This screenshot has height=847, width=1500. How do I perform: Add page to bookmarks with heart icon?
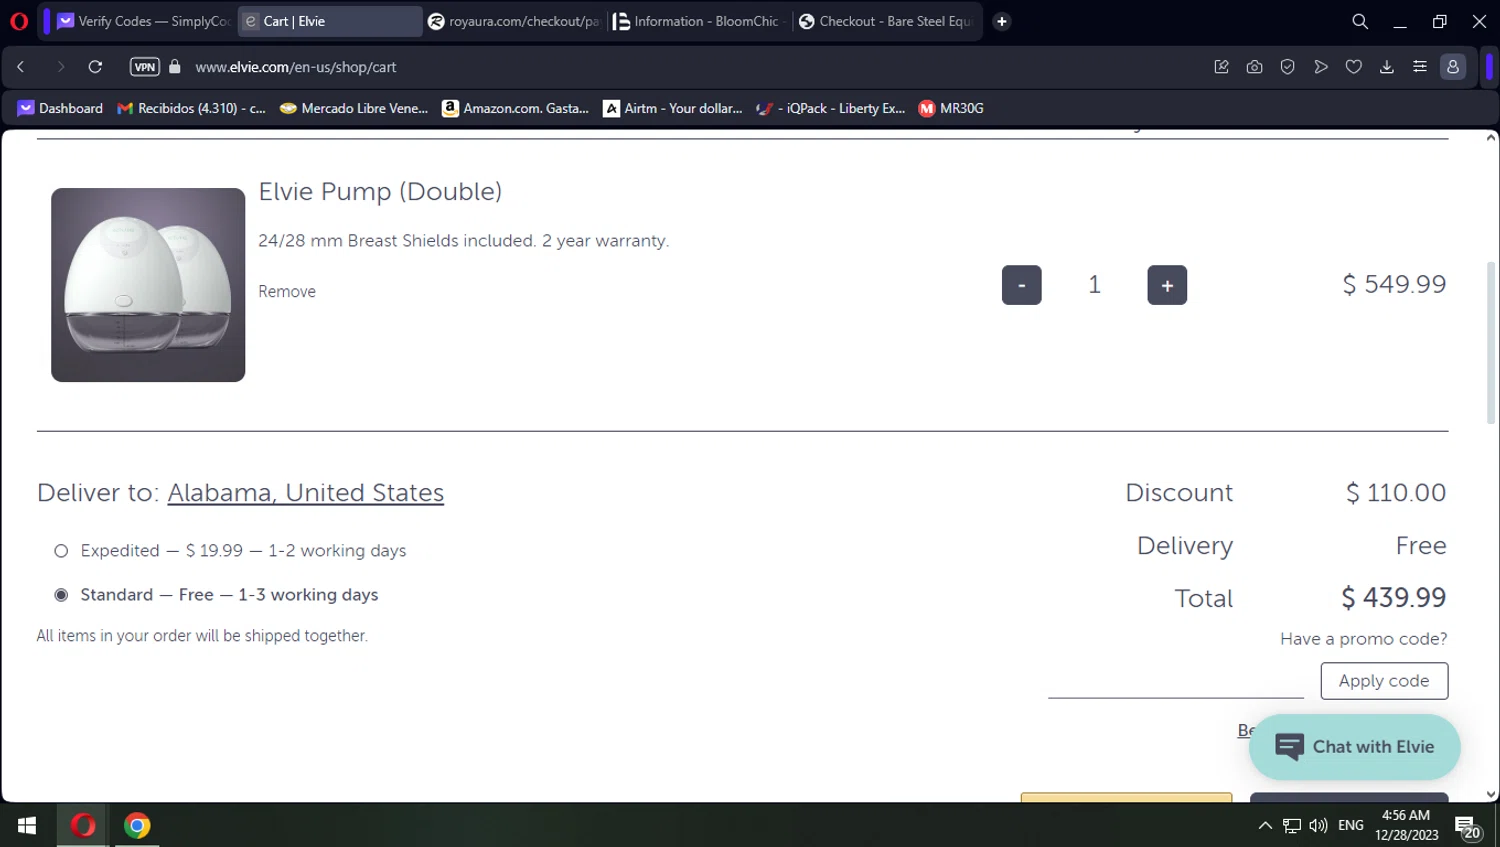[1354, 67]
